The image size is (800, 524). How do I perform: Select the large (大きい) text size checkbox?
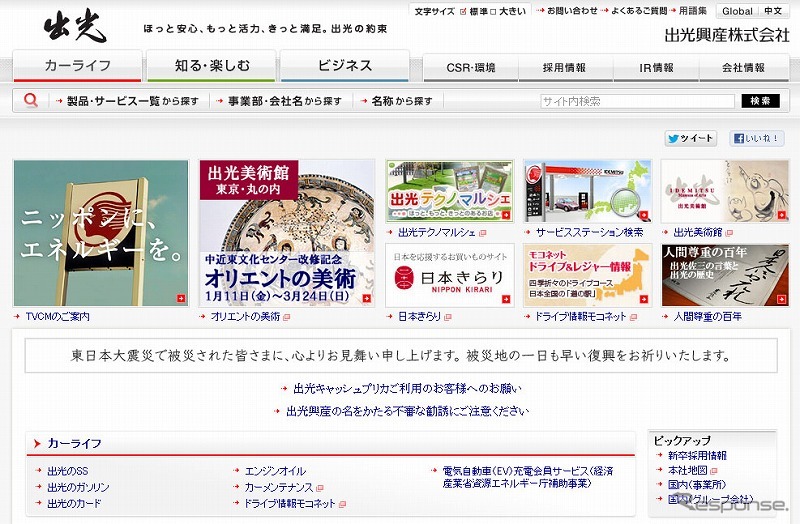pos(495,11)
